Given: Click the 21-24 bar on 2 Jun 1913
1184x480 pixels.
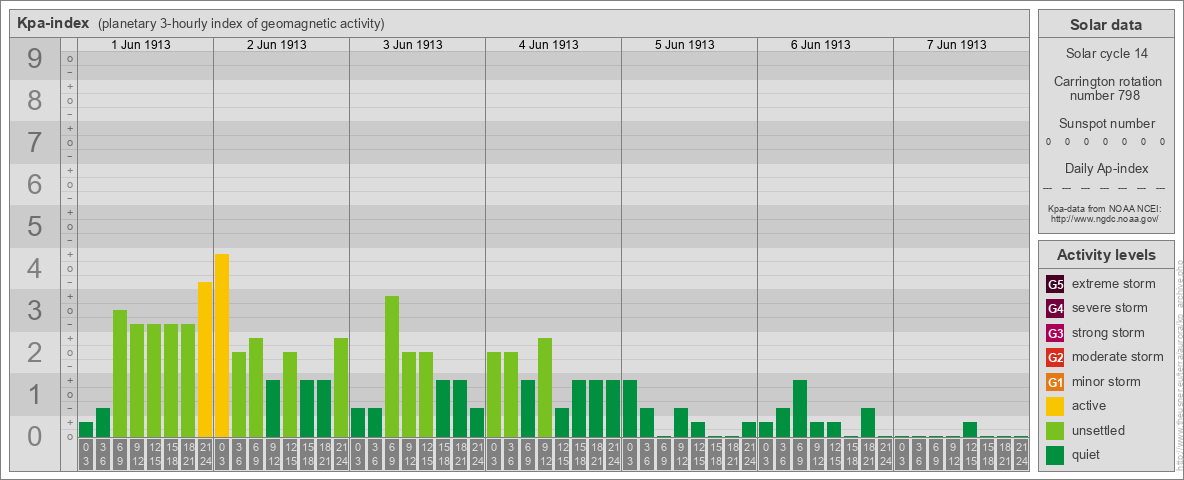Looking at the screenshot, I should coord(341,388).
